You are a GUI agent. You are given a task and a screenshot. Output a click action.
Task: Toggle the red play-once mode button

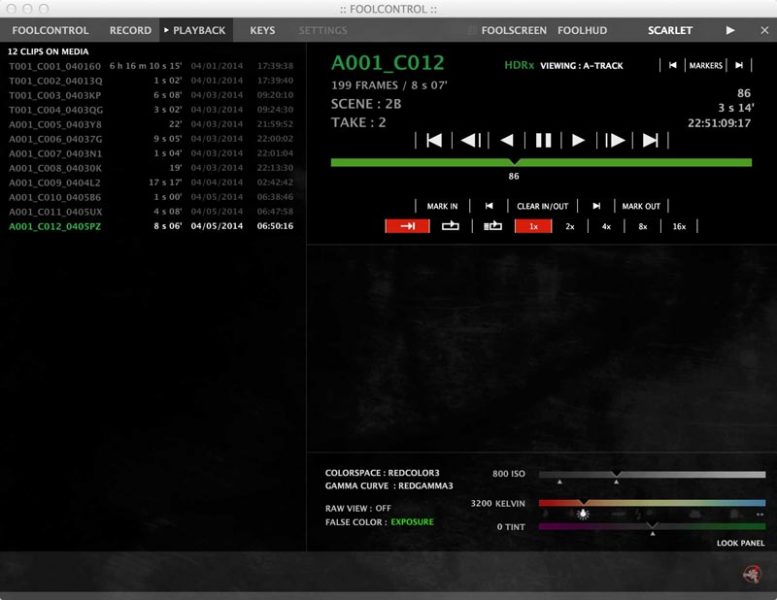[x=407, y=226]
